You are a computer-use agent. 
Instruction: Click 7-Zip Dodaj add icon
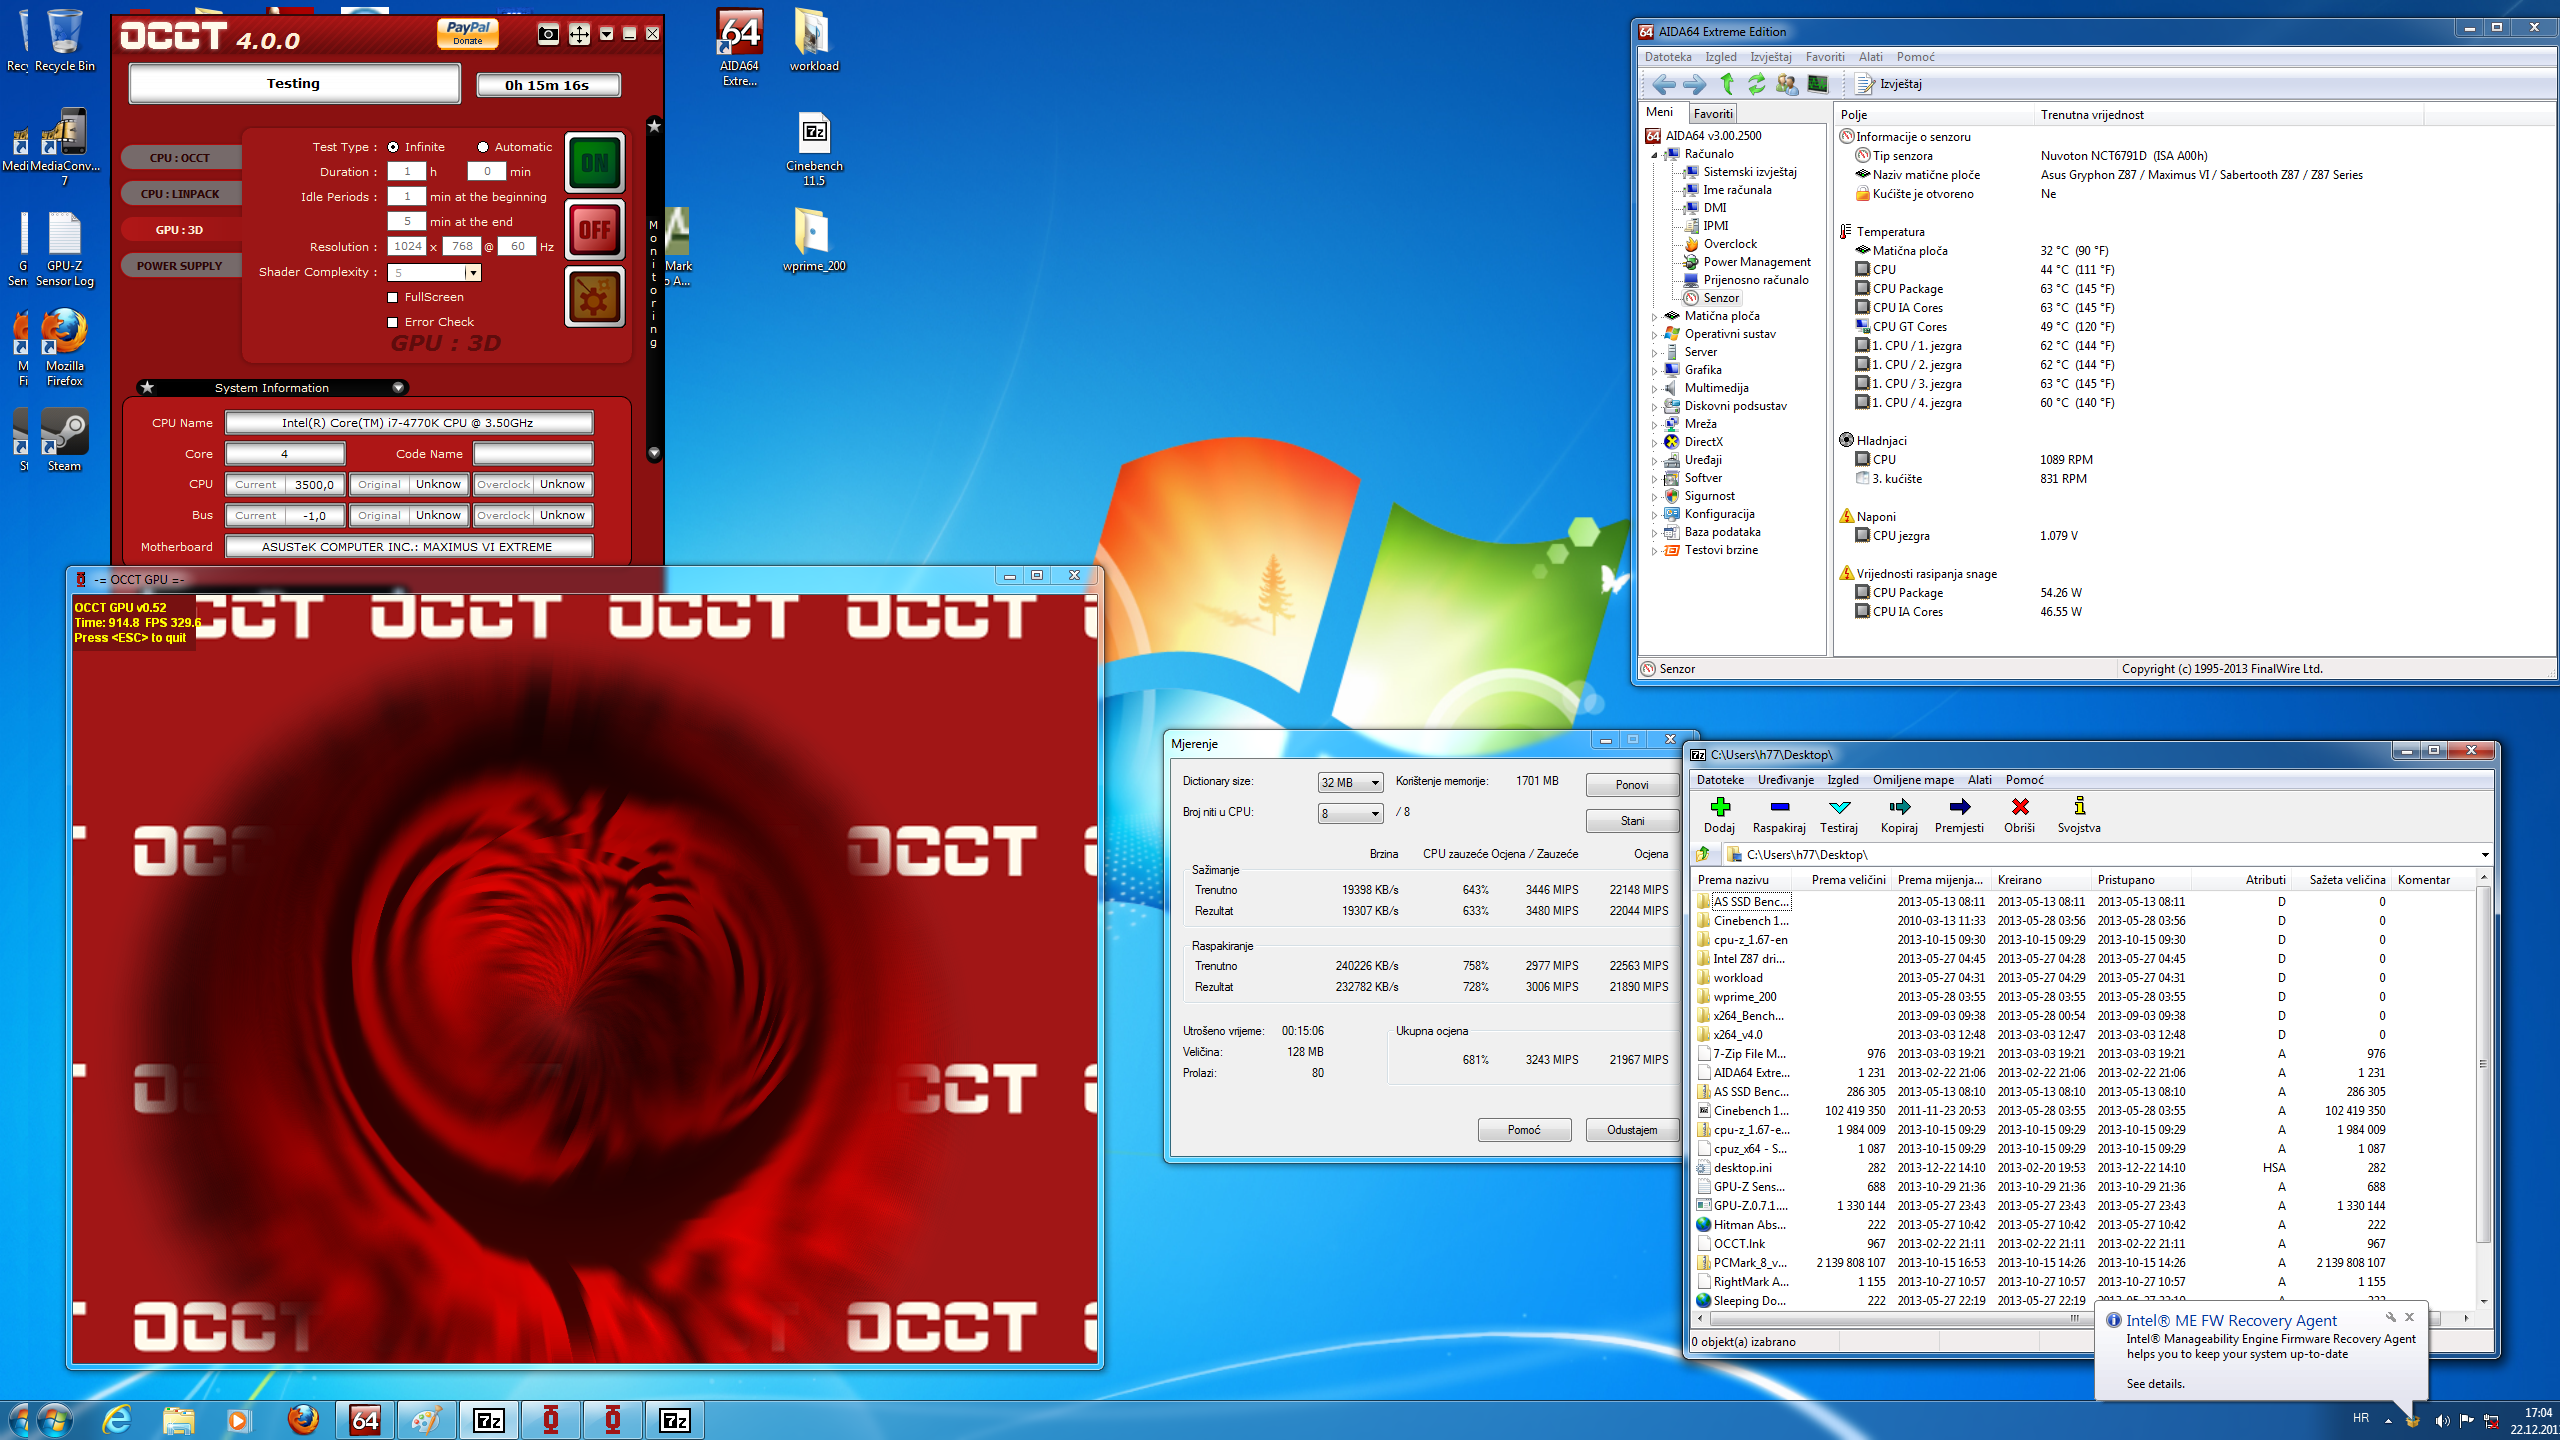pos(1719,815)
